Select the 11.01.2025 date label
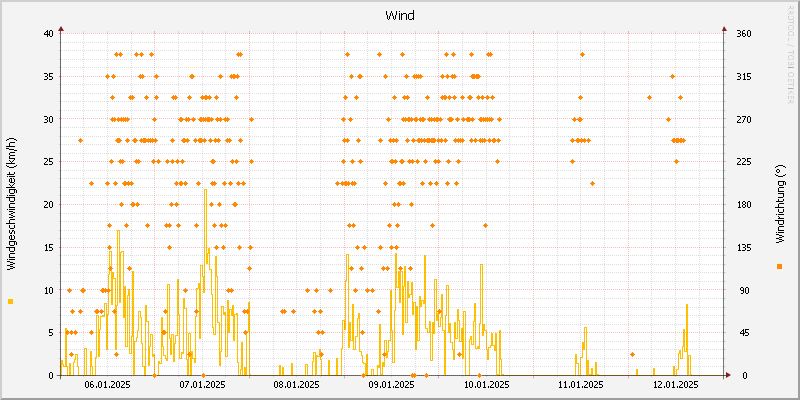Viewport: 800px width, 400px height. [x=581, y=384]
